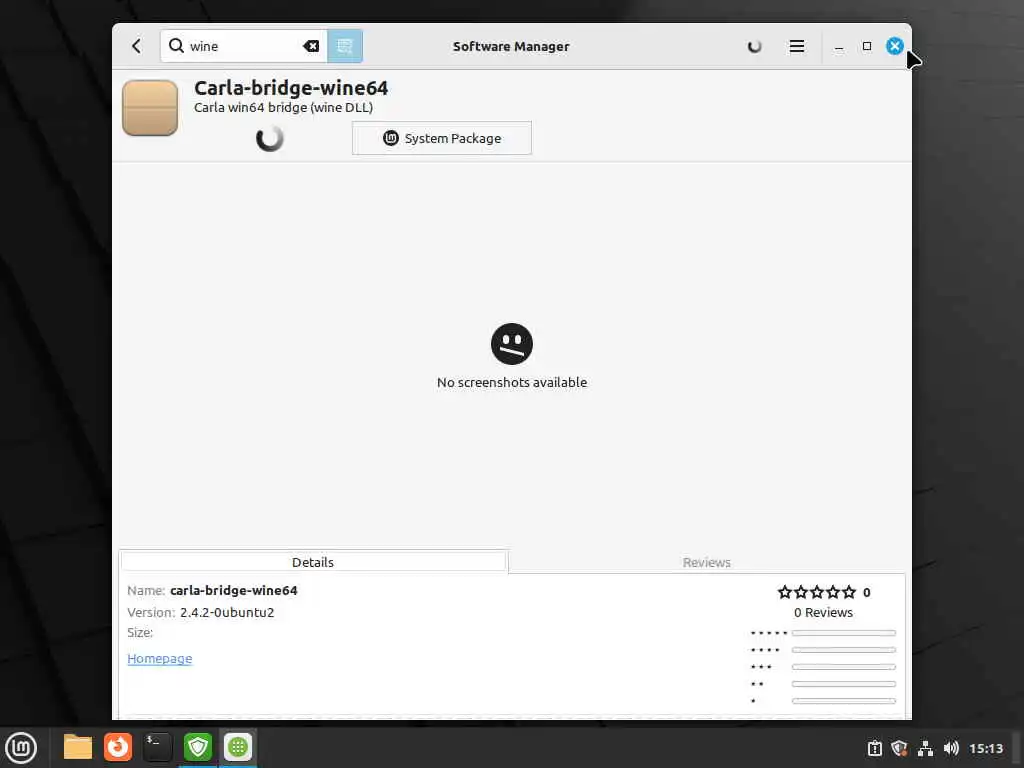The width and height of the screenshot is (1024, 768).
Task: Open the green shield taskbar app
Action: pos(198,747)
